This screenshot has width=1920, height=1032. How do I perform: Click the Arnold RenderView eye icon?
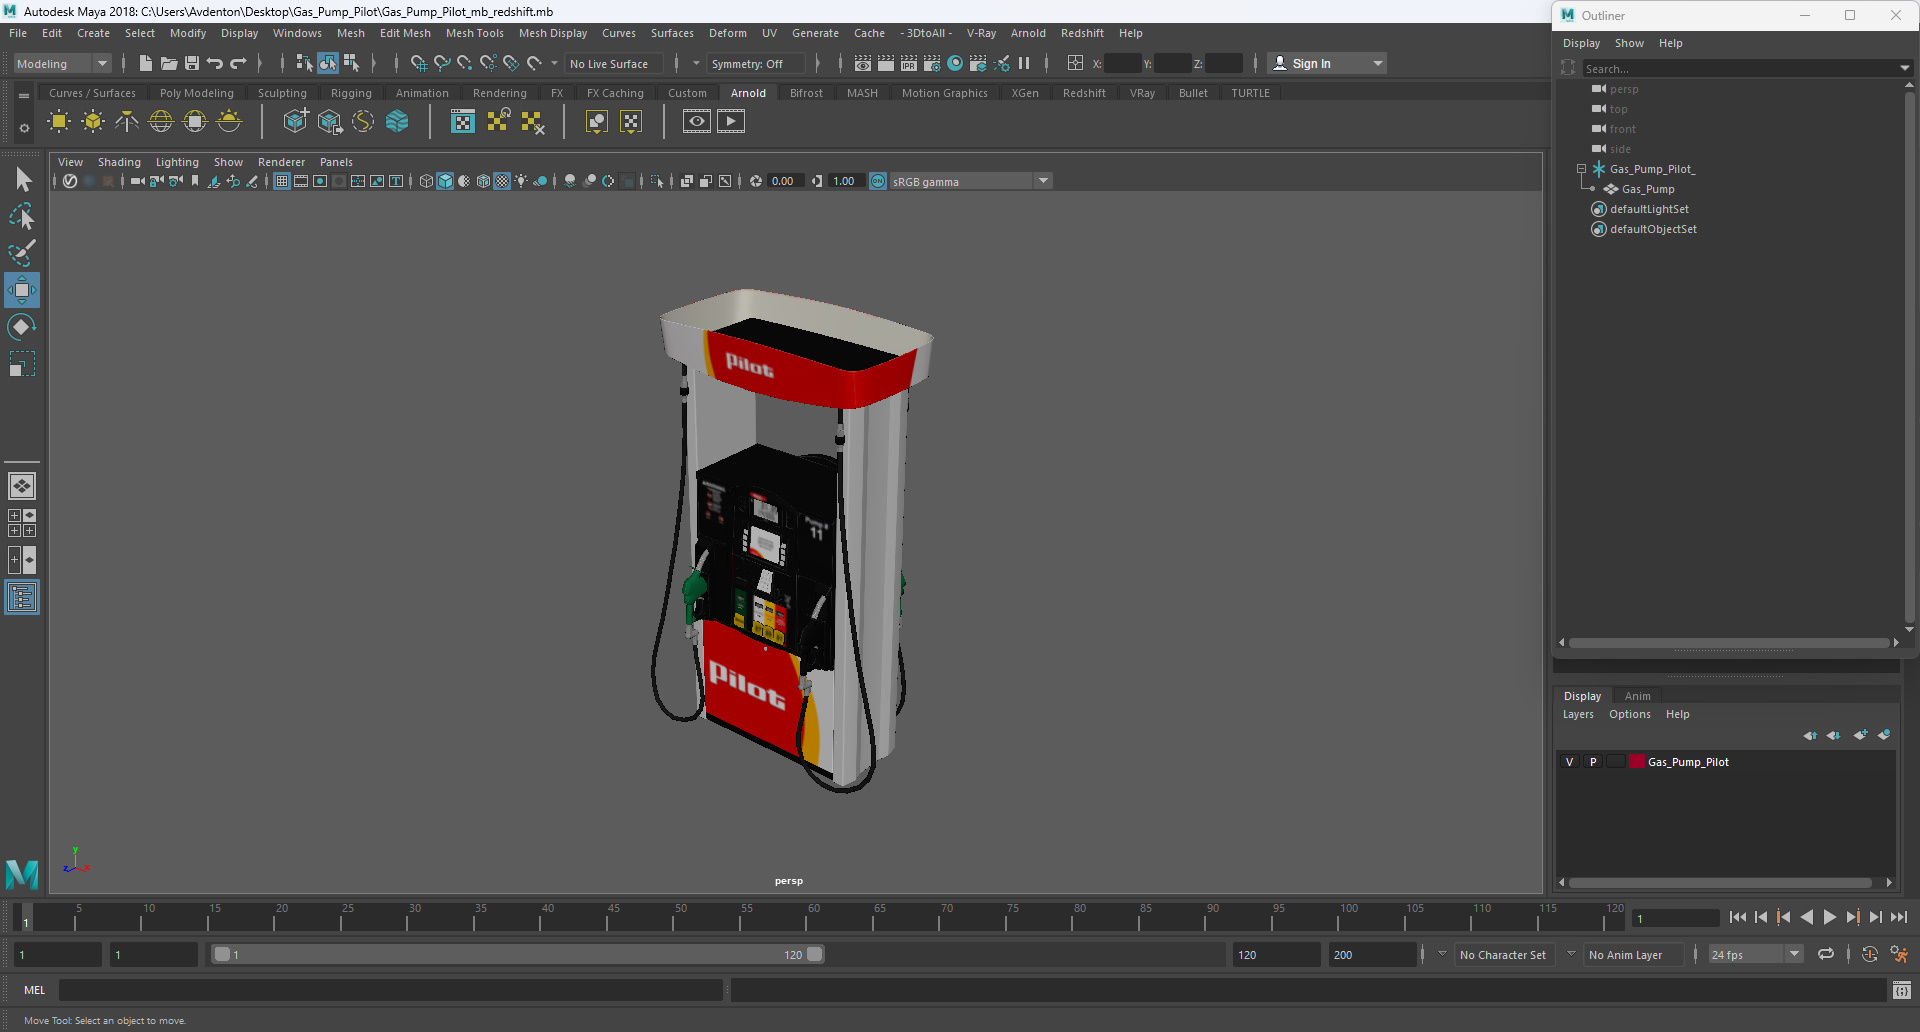(x=697, y=122)
